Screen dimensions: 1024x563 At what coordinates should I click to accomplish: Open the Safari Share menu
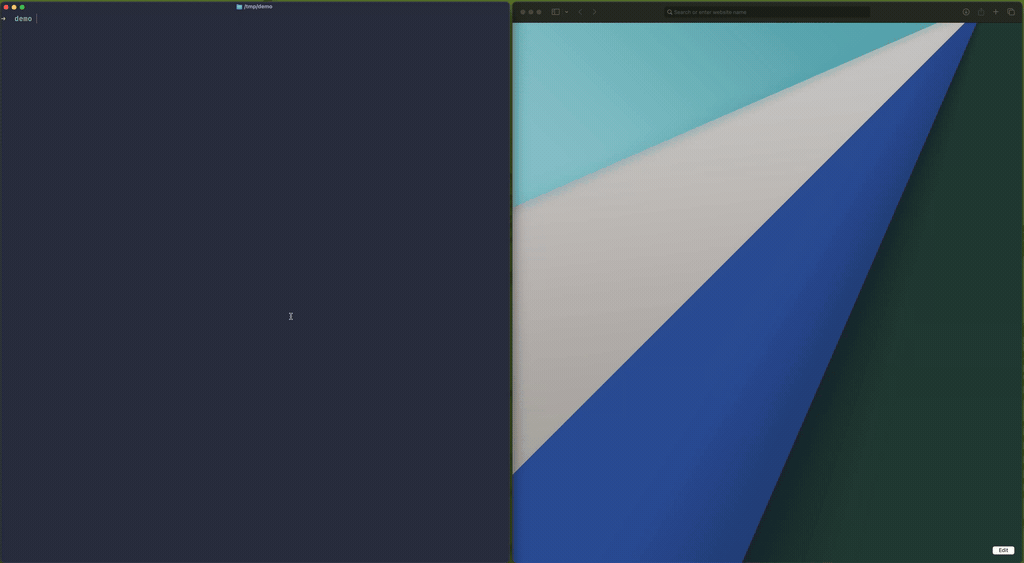point(981,12)
